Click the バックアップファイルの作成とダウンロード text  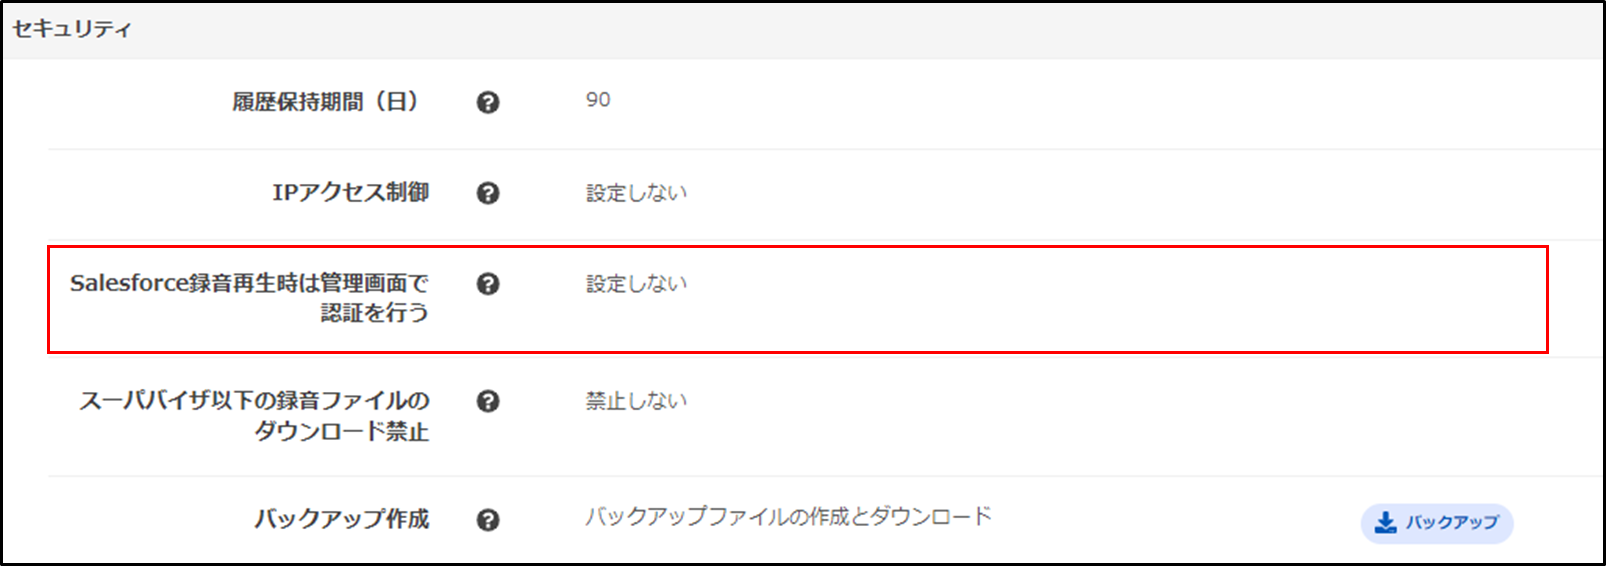tap(788, 517)
